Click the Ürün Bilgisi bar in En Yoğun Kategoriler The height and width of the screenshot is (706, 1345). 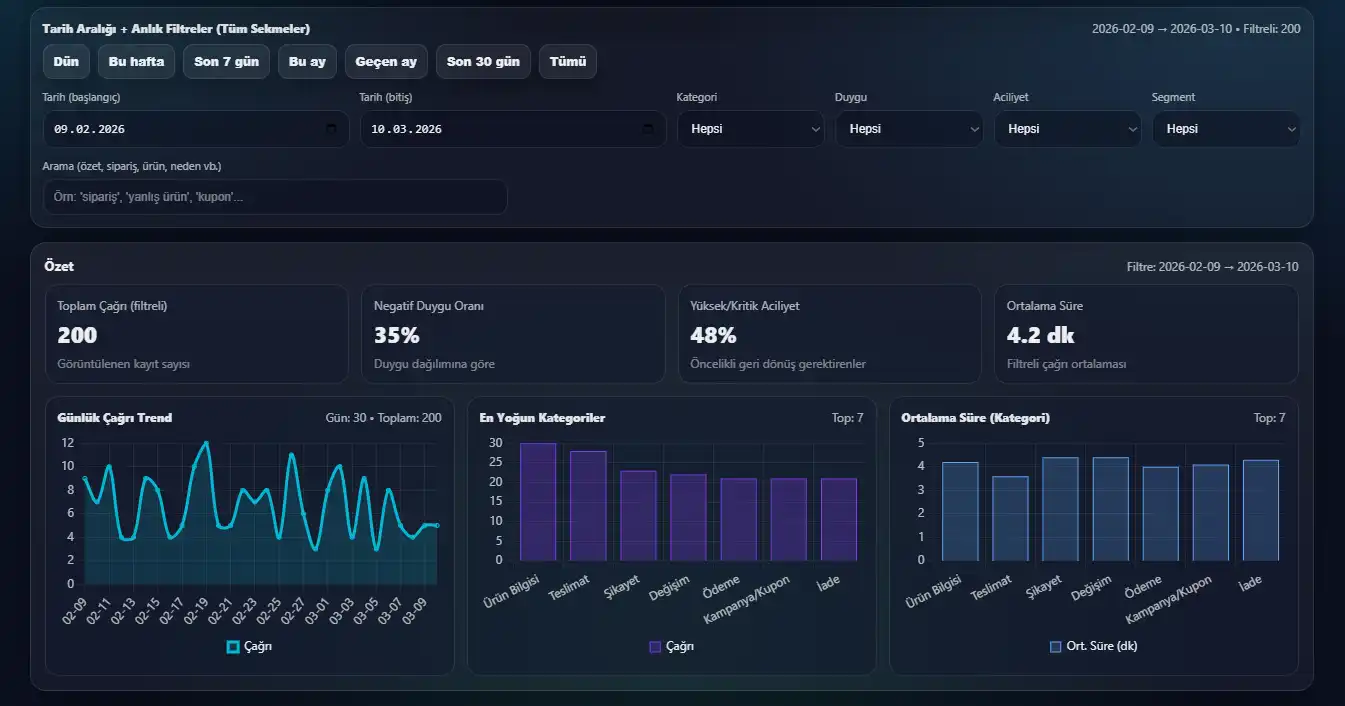click(538, 501)
